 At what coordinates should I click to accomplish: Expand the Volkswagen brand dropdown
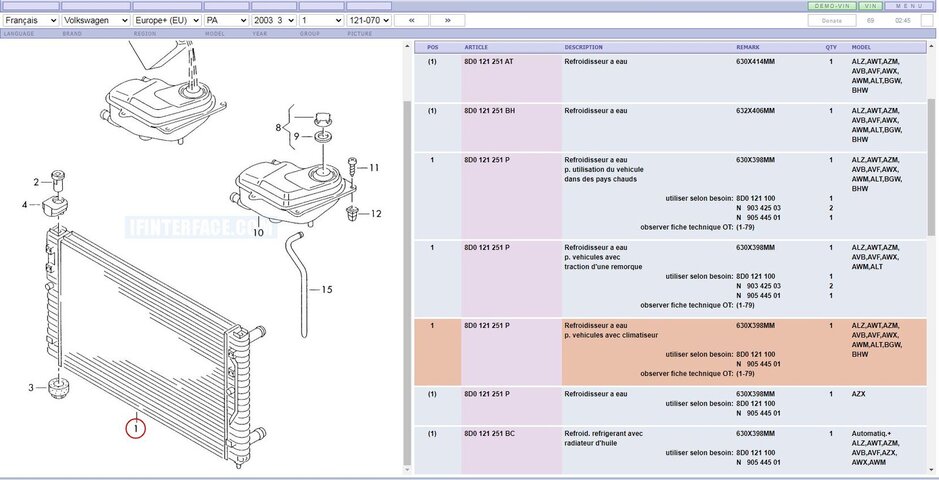(95, 20)
